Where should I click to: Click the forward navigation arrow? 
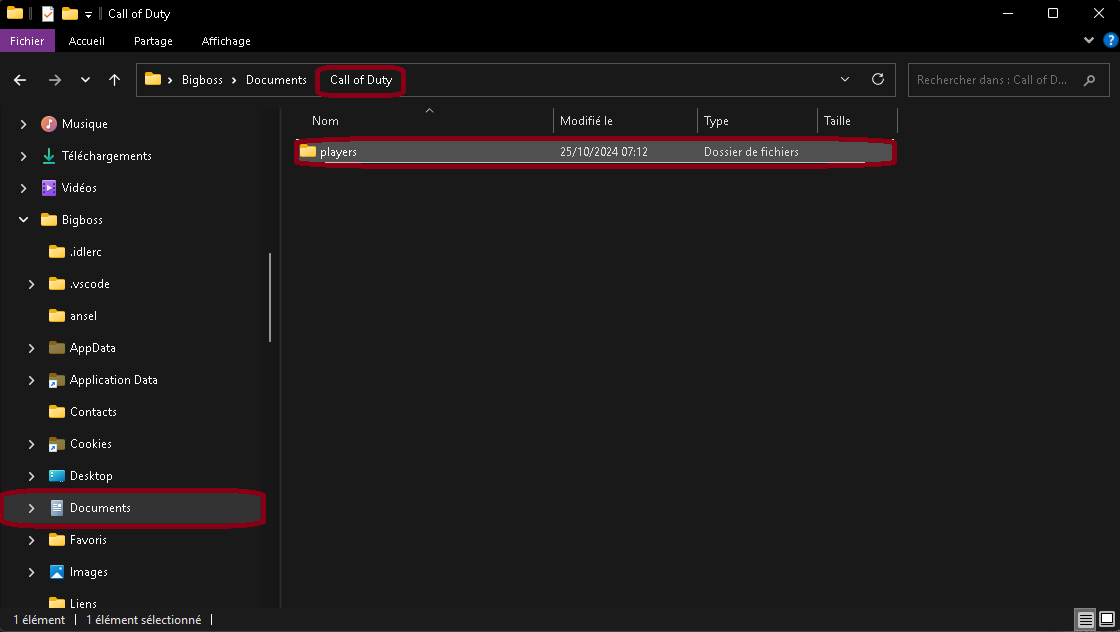(55, 80)
